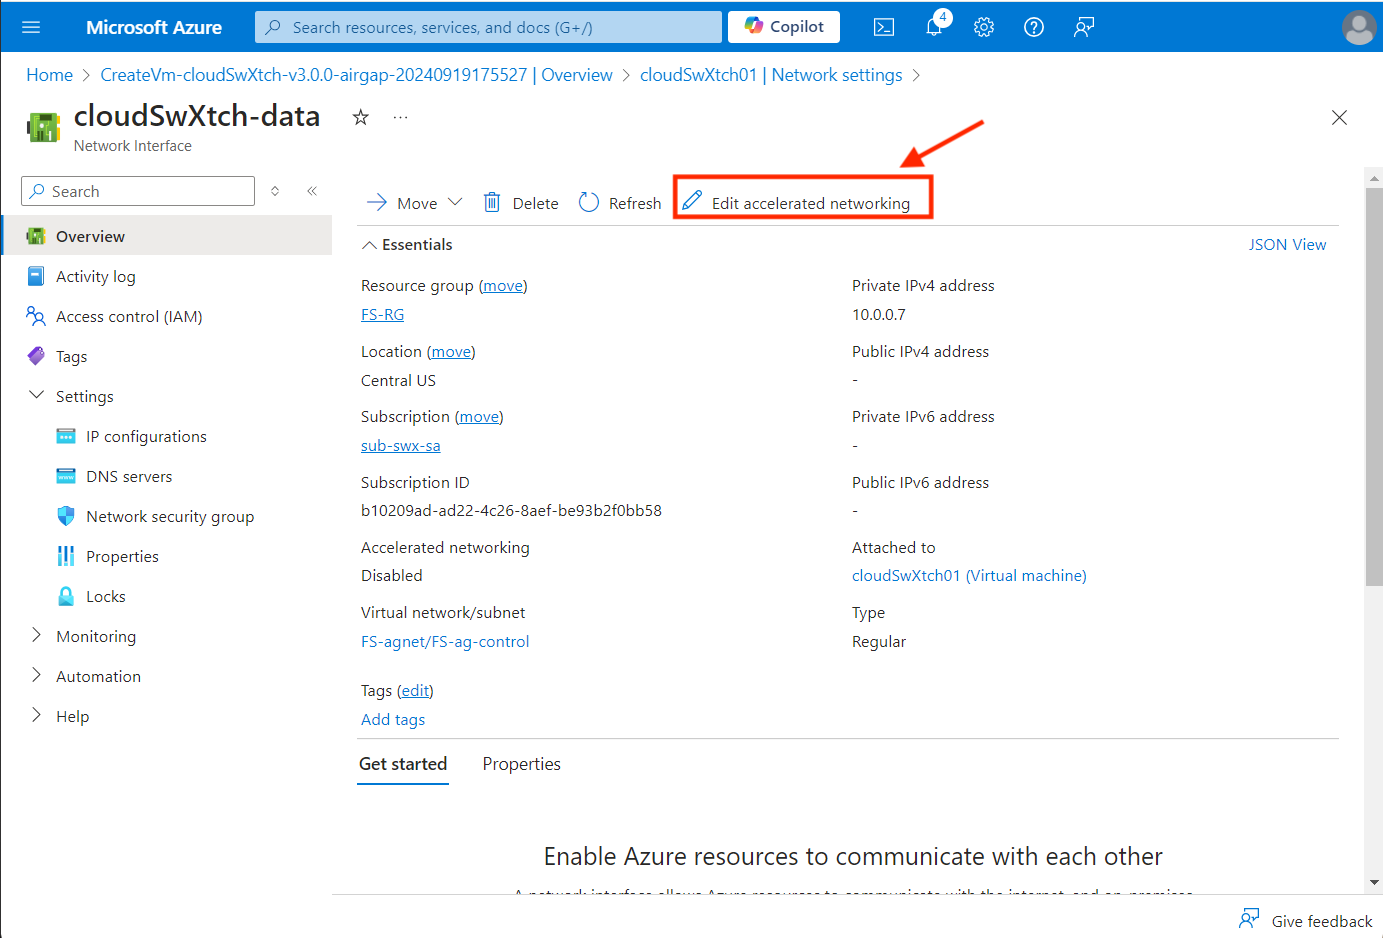Select the Get started tab
The height and width of the screenshot is (938, 1383).
pos(403,764)
